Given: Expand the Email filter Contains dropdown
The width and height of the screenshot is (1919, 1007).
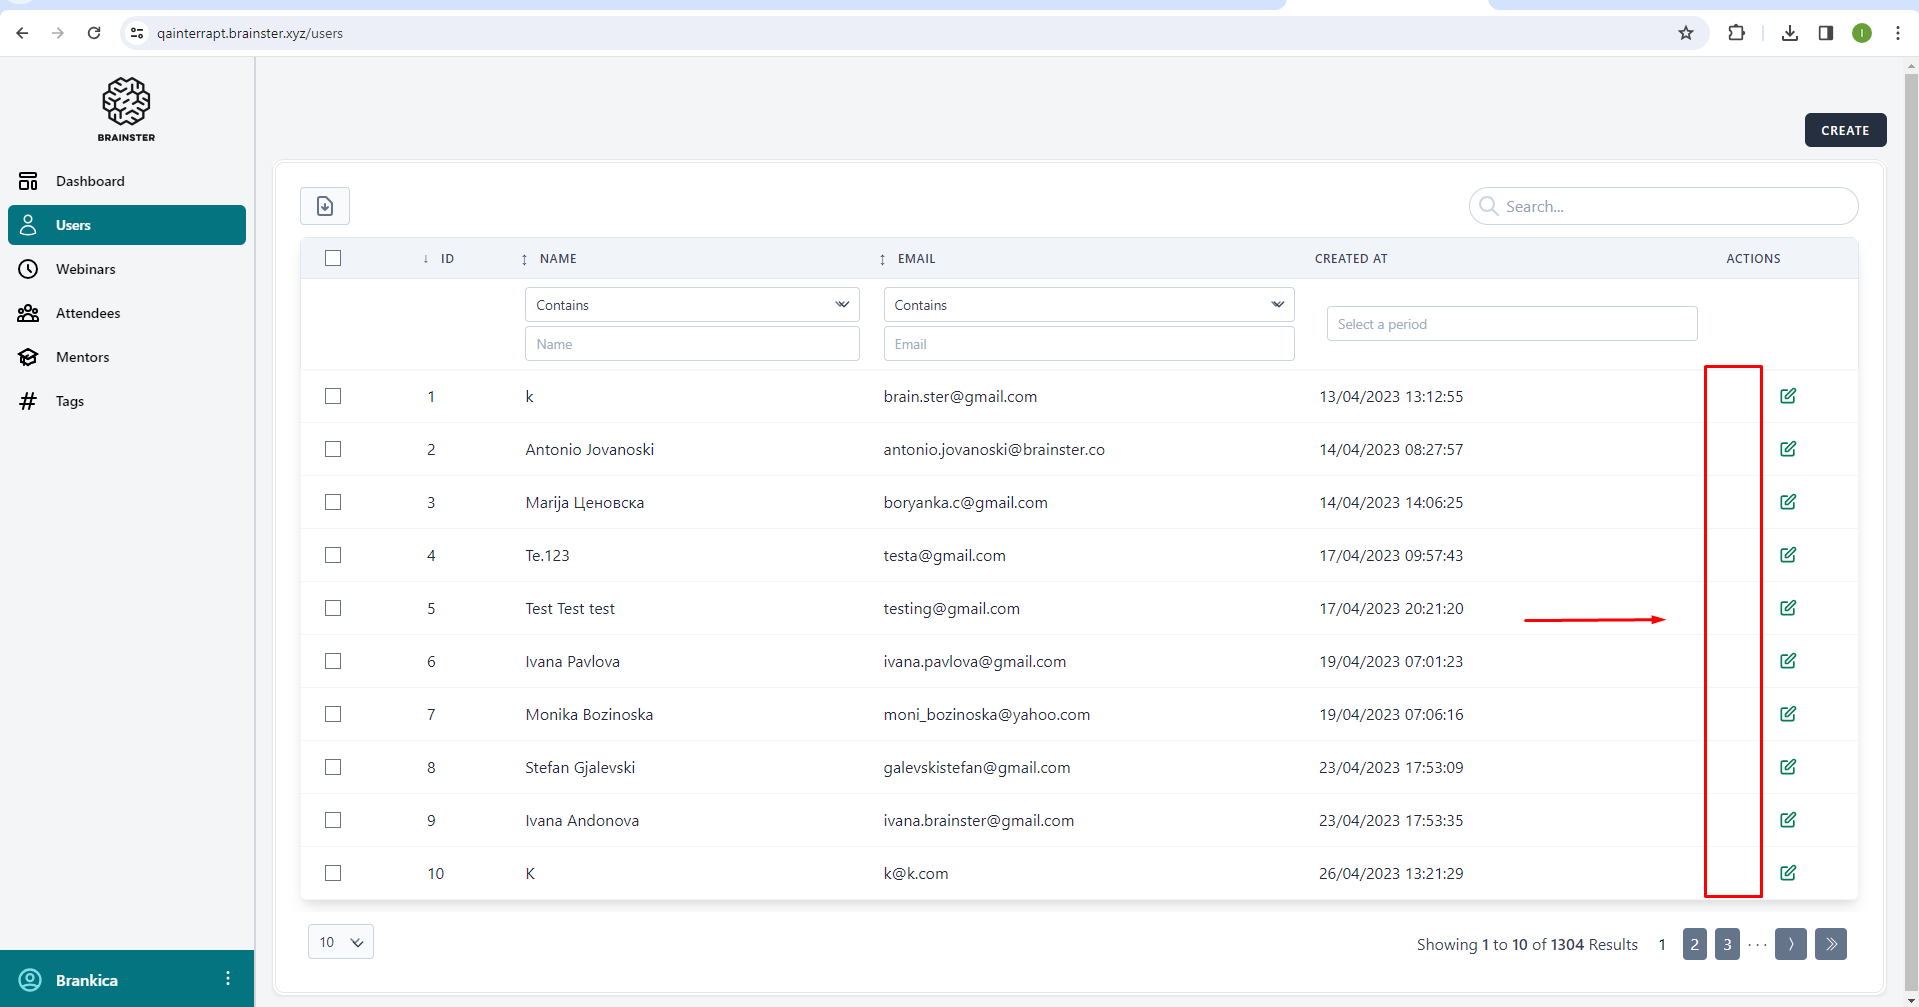Looking at the screenshot, I should [1088, 305].
